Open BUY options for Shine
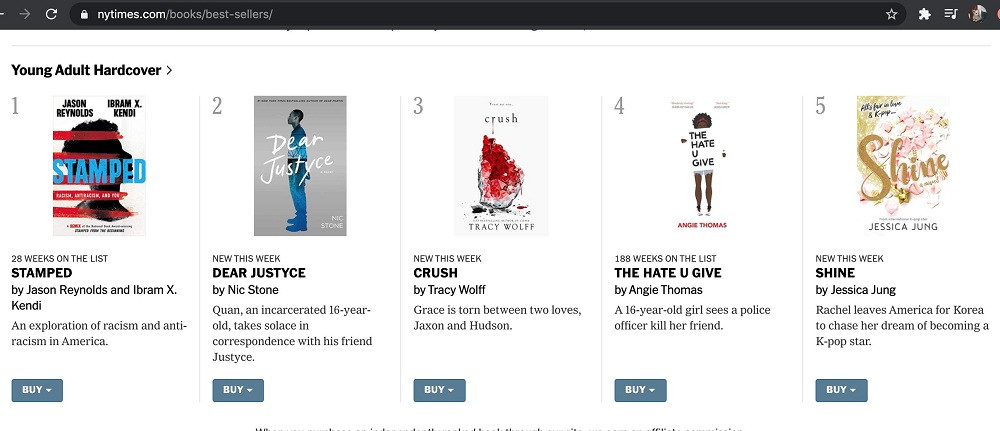 coord(841,390)
